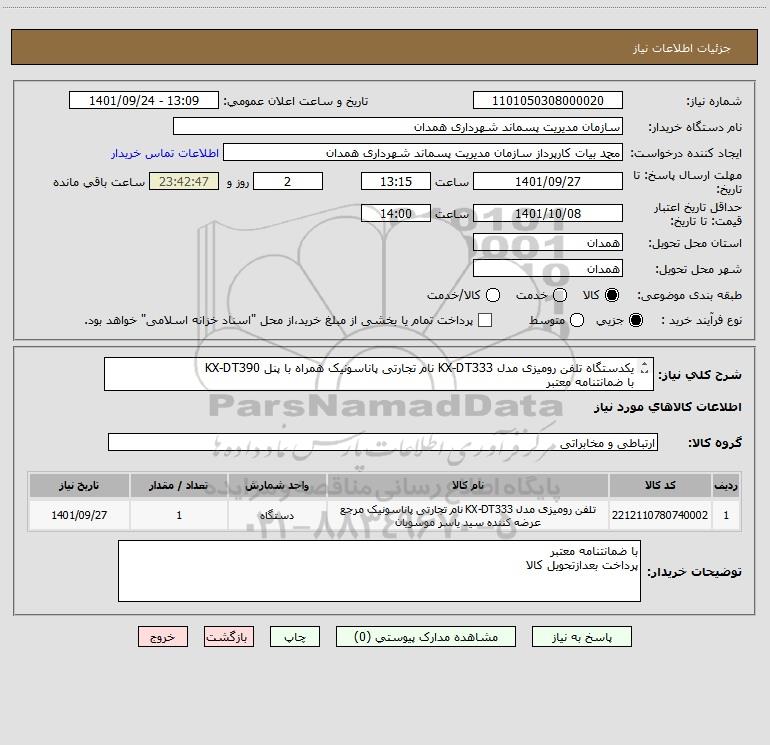Click the delivery province همدان field

pos(548,242)
